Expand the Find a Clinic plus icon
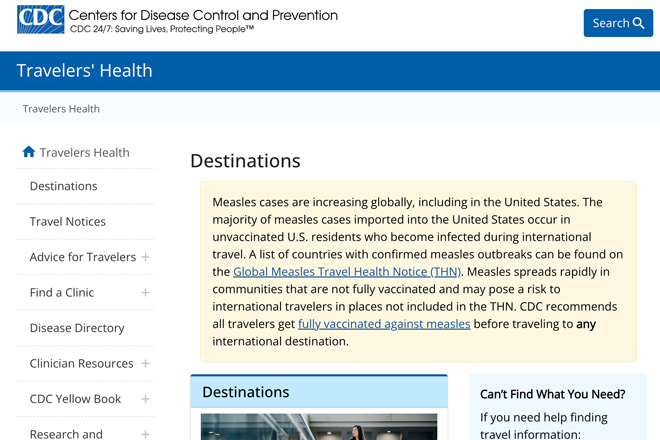 click(x=145, y=292)
